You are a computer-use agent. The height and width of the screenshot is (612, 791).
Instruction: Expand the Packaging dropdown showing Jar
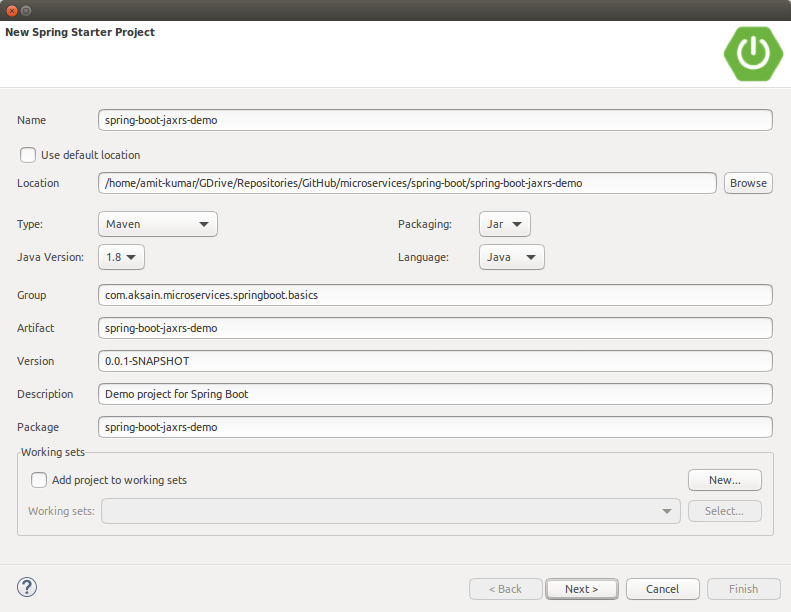(x=504, y=225)
